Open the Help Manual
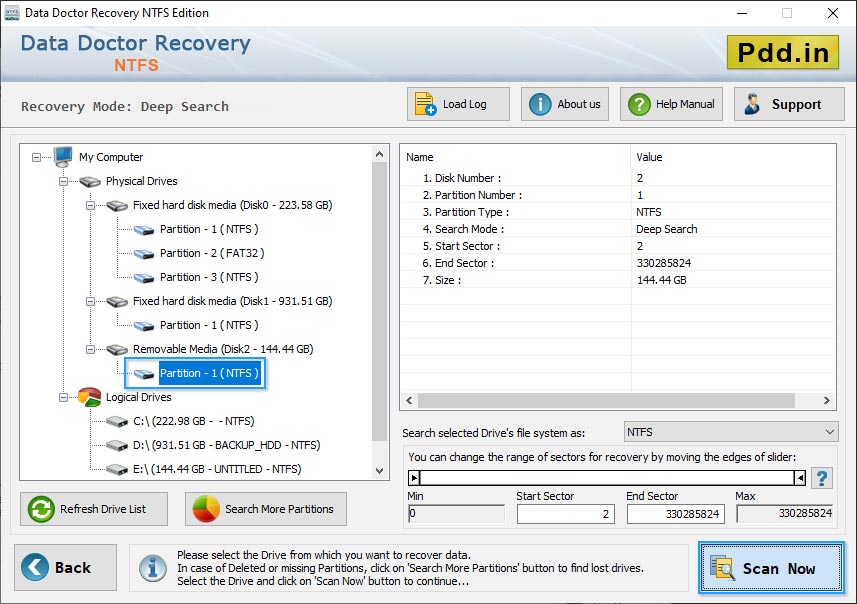 pos(671,104)
